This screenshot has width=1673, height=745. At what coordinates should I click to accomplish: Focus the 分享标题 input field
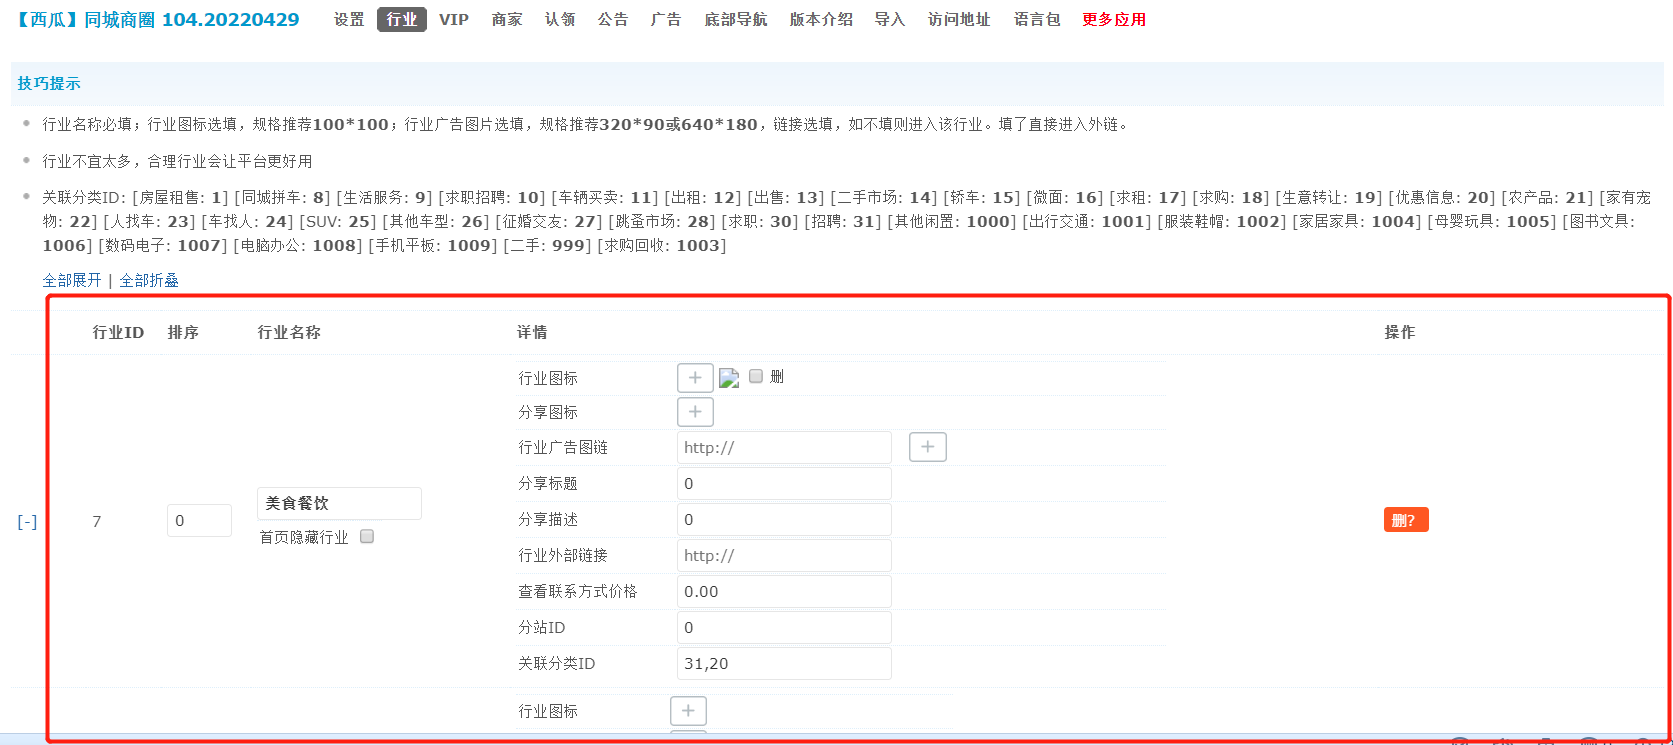(784, 483)
